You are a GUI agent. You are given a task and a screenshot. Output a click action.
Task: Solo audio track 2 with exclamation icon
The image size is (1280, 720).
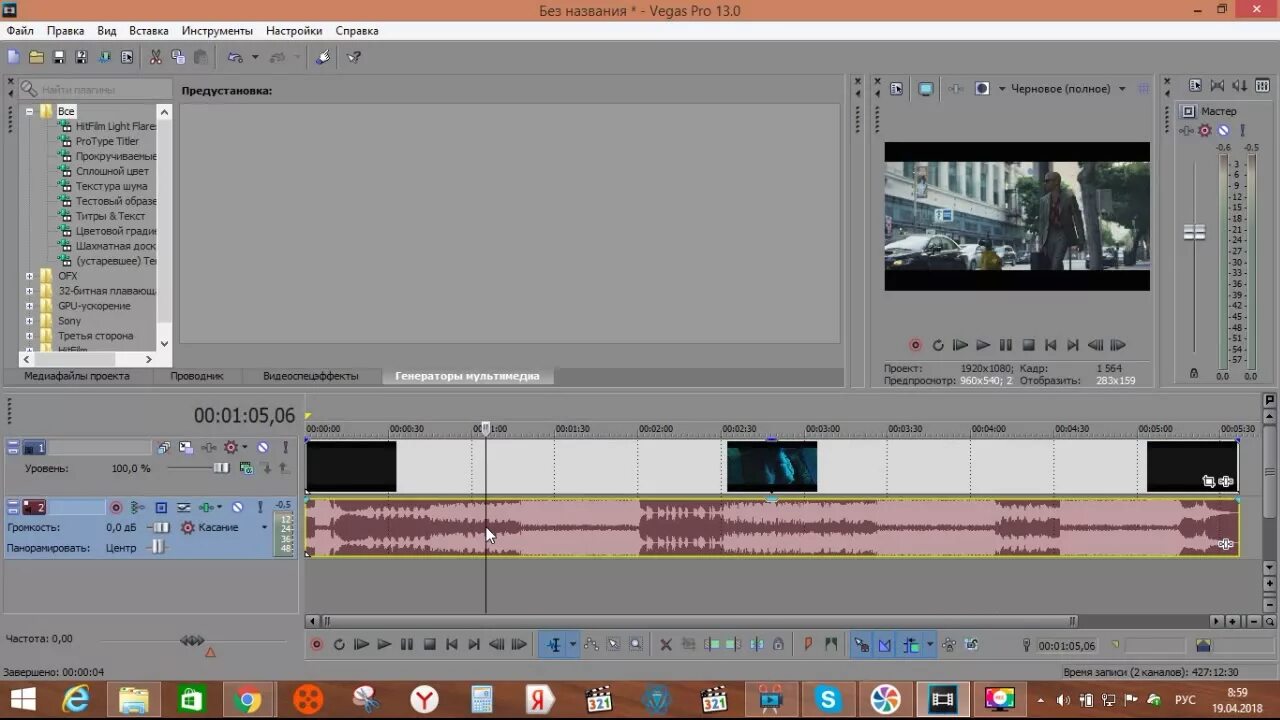[x=260, y=508]
